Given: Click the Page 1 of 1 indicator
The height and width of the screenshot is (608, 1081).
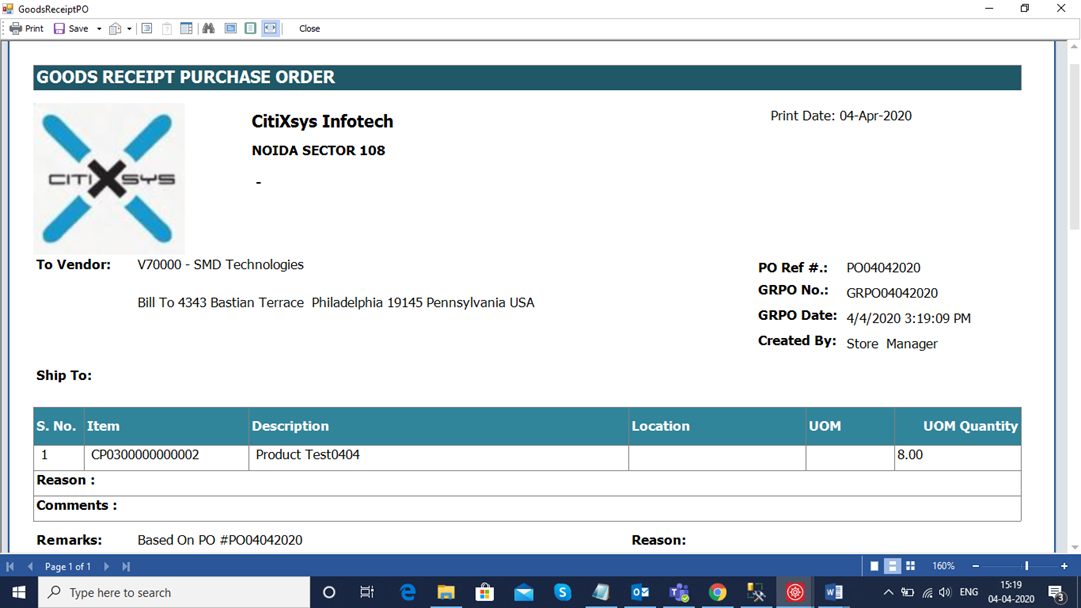Looking at the screenshot, I should pyautogui.click(x=68, y=567).
